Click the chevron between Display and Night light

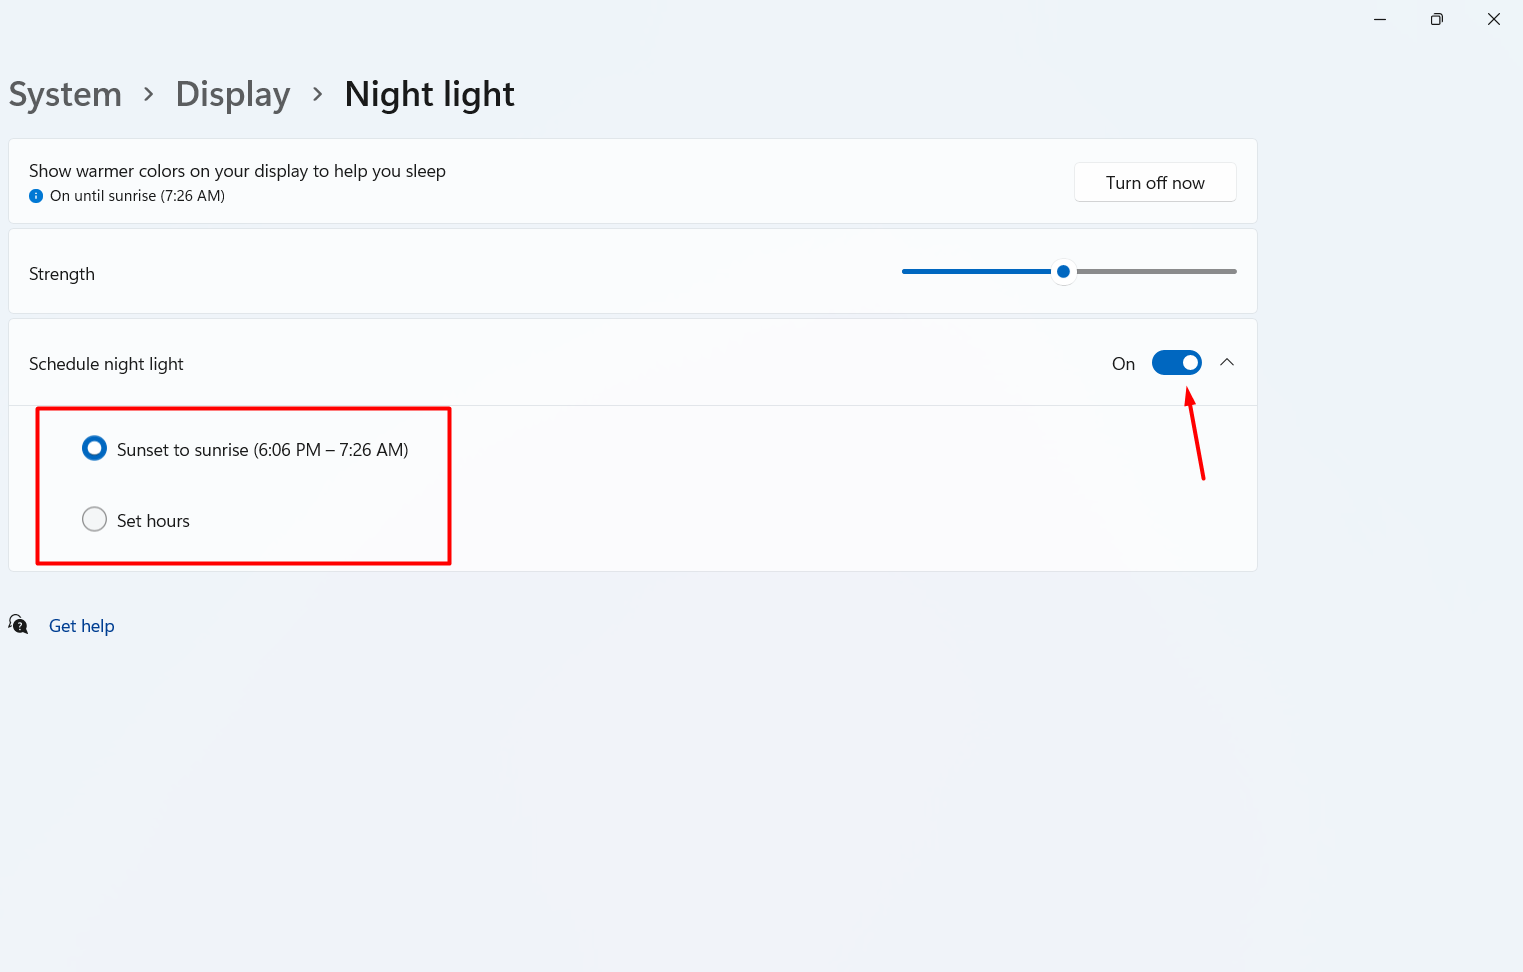click(x=318, y=94)
